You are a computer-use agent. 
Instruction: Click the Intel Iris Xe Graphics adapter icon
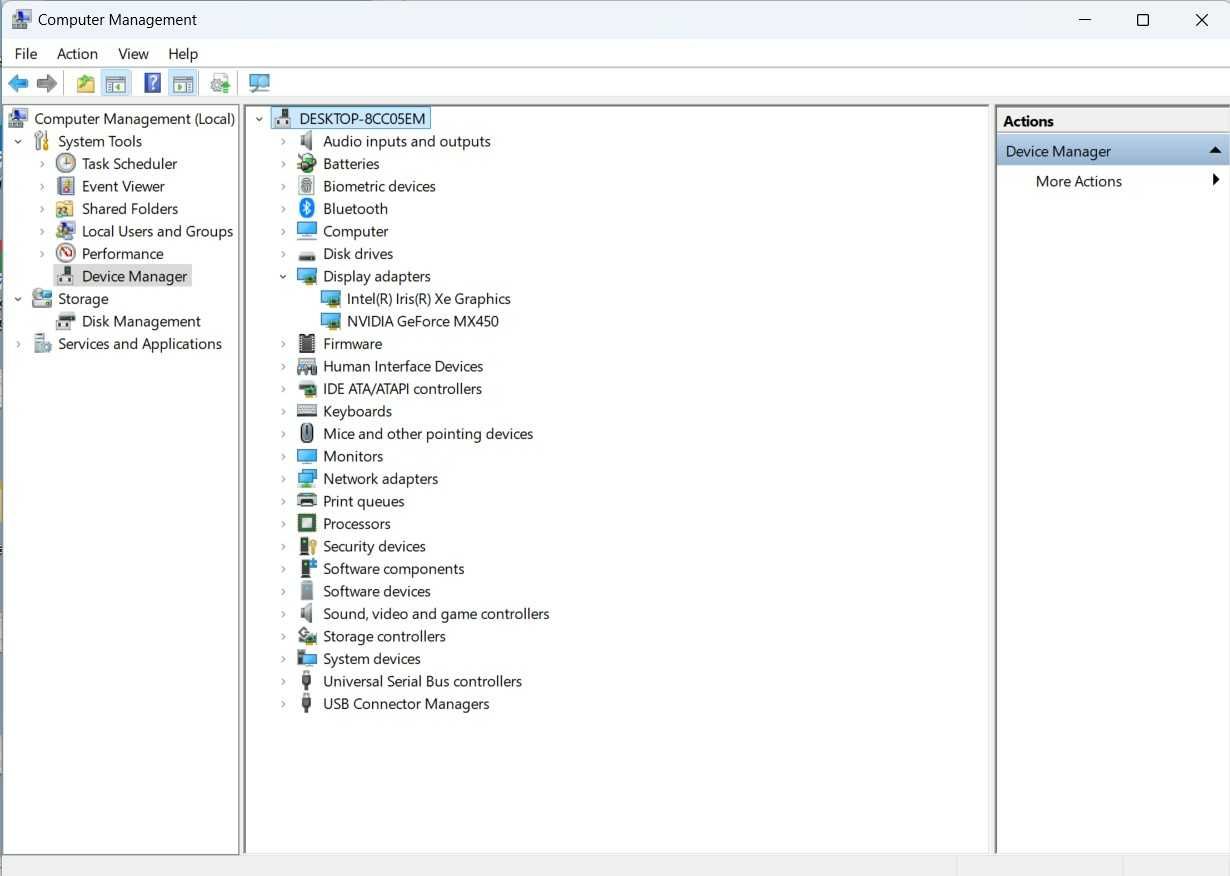pos(331,298)
